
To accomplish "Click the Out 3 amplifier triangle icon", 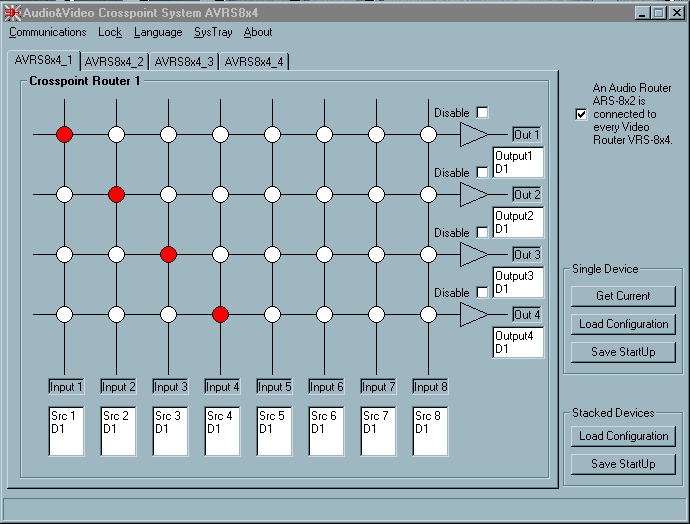I will pos(473,254).
